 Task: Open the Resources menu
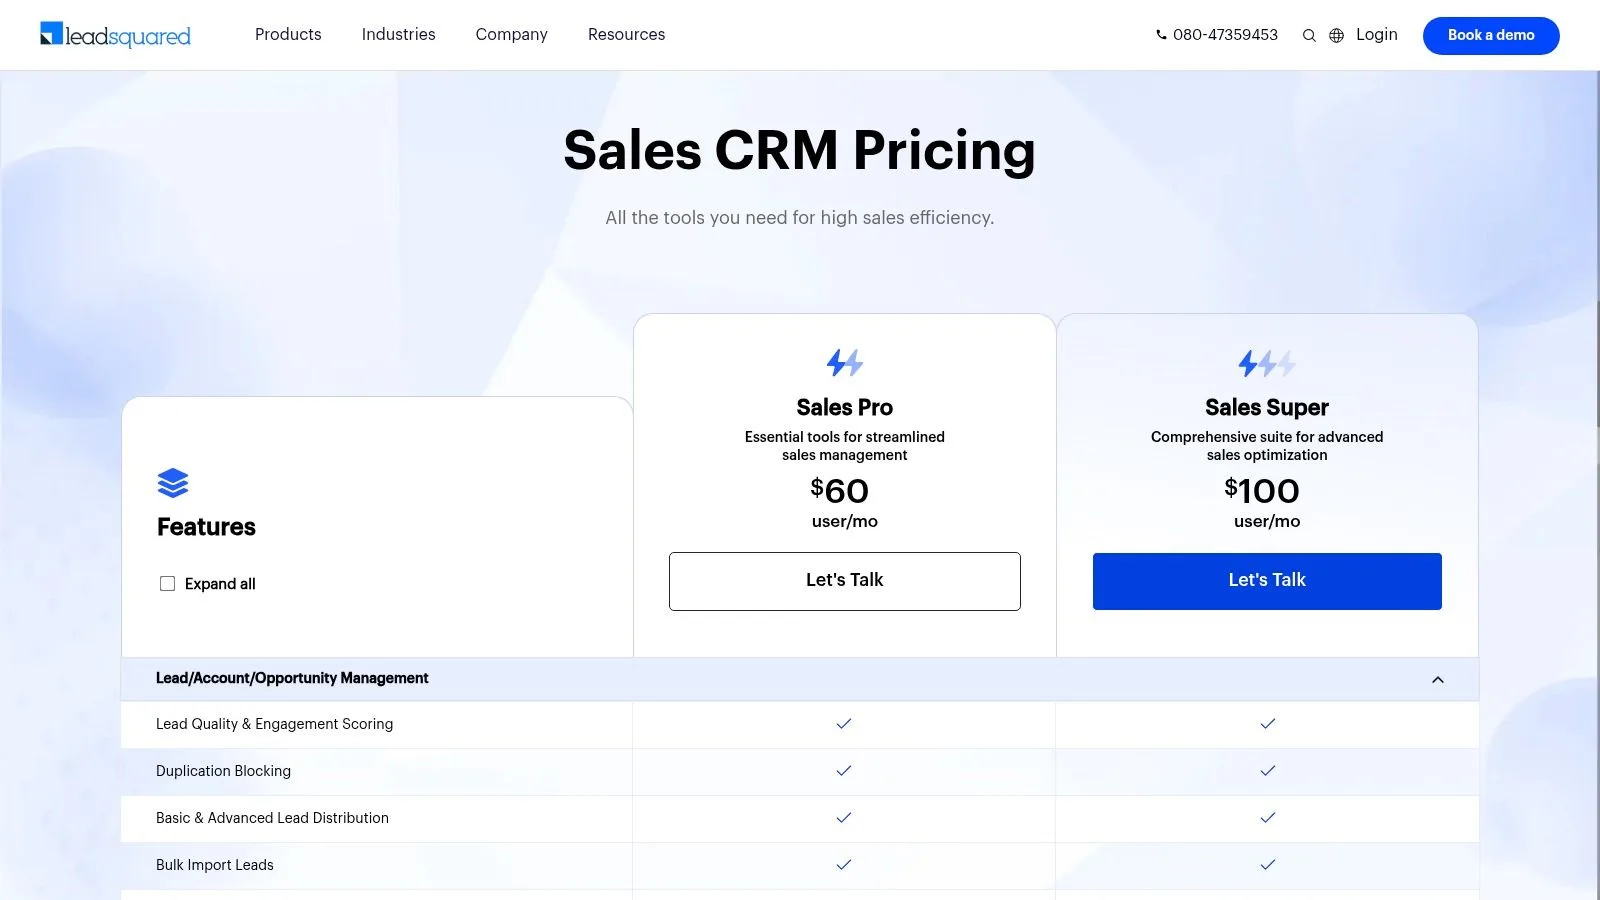point(626,35)
